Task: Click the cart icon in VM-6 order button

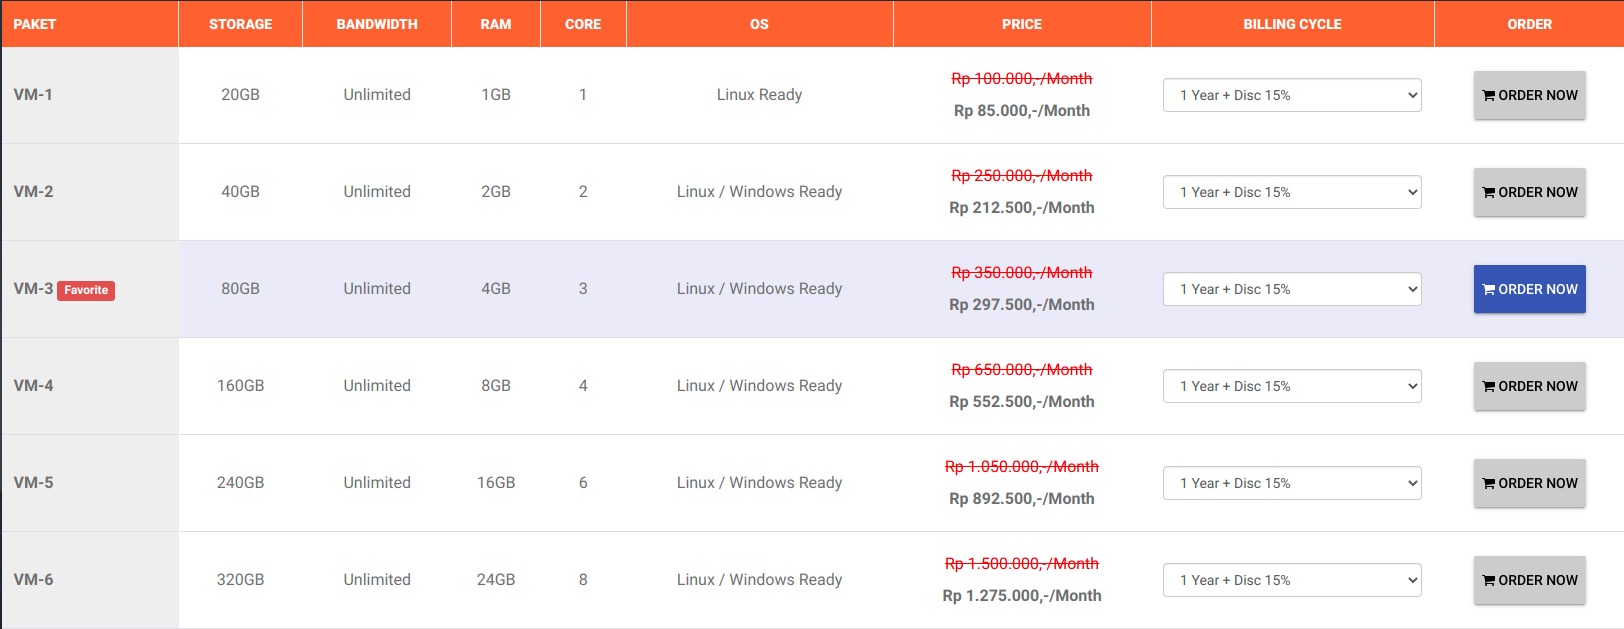Action: pos(1489,581)
